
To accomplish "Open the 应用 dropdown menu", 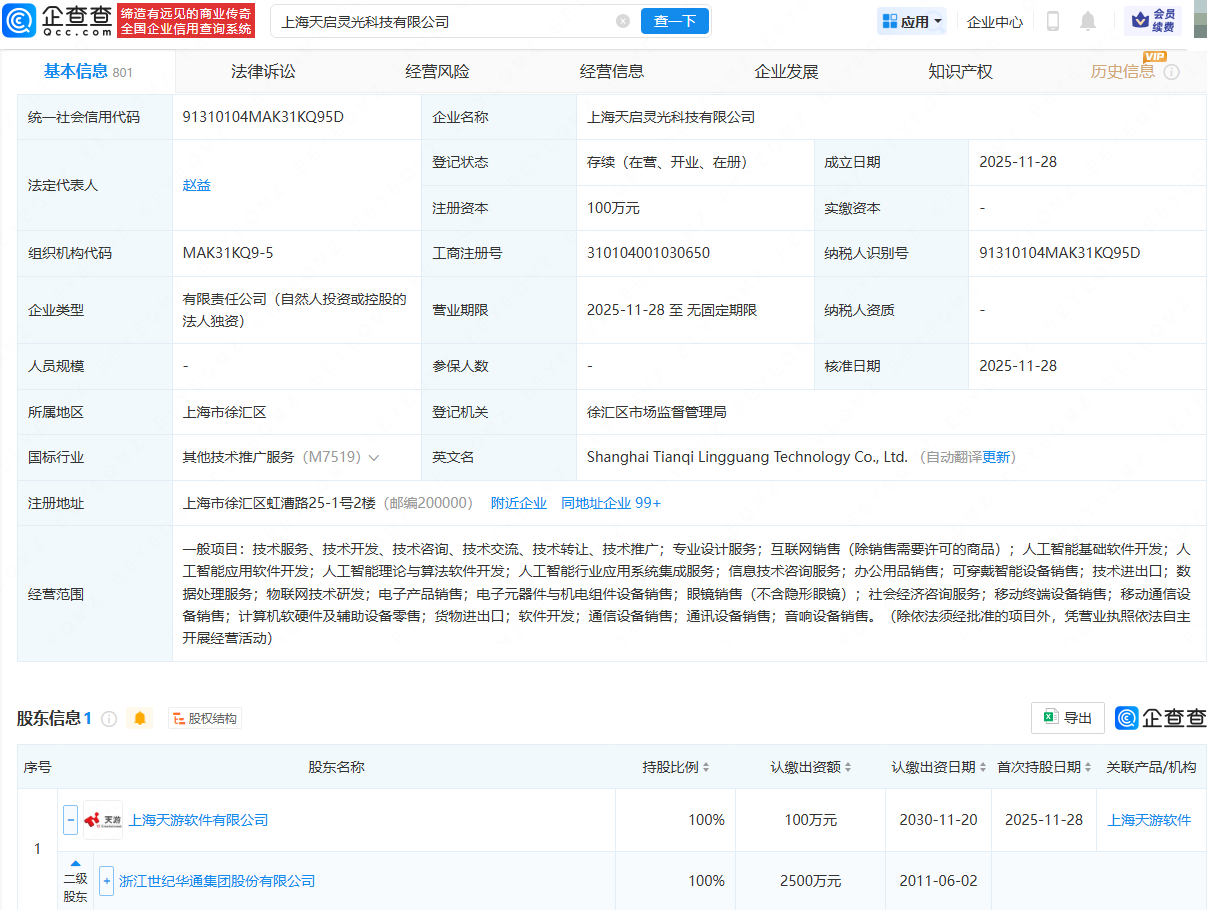I will coord(911,21).
